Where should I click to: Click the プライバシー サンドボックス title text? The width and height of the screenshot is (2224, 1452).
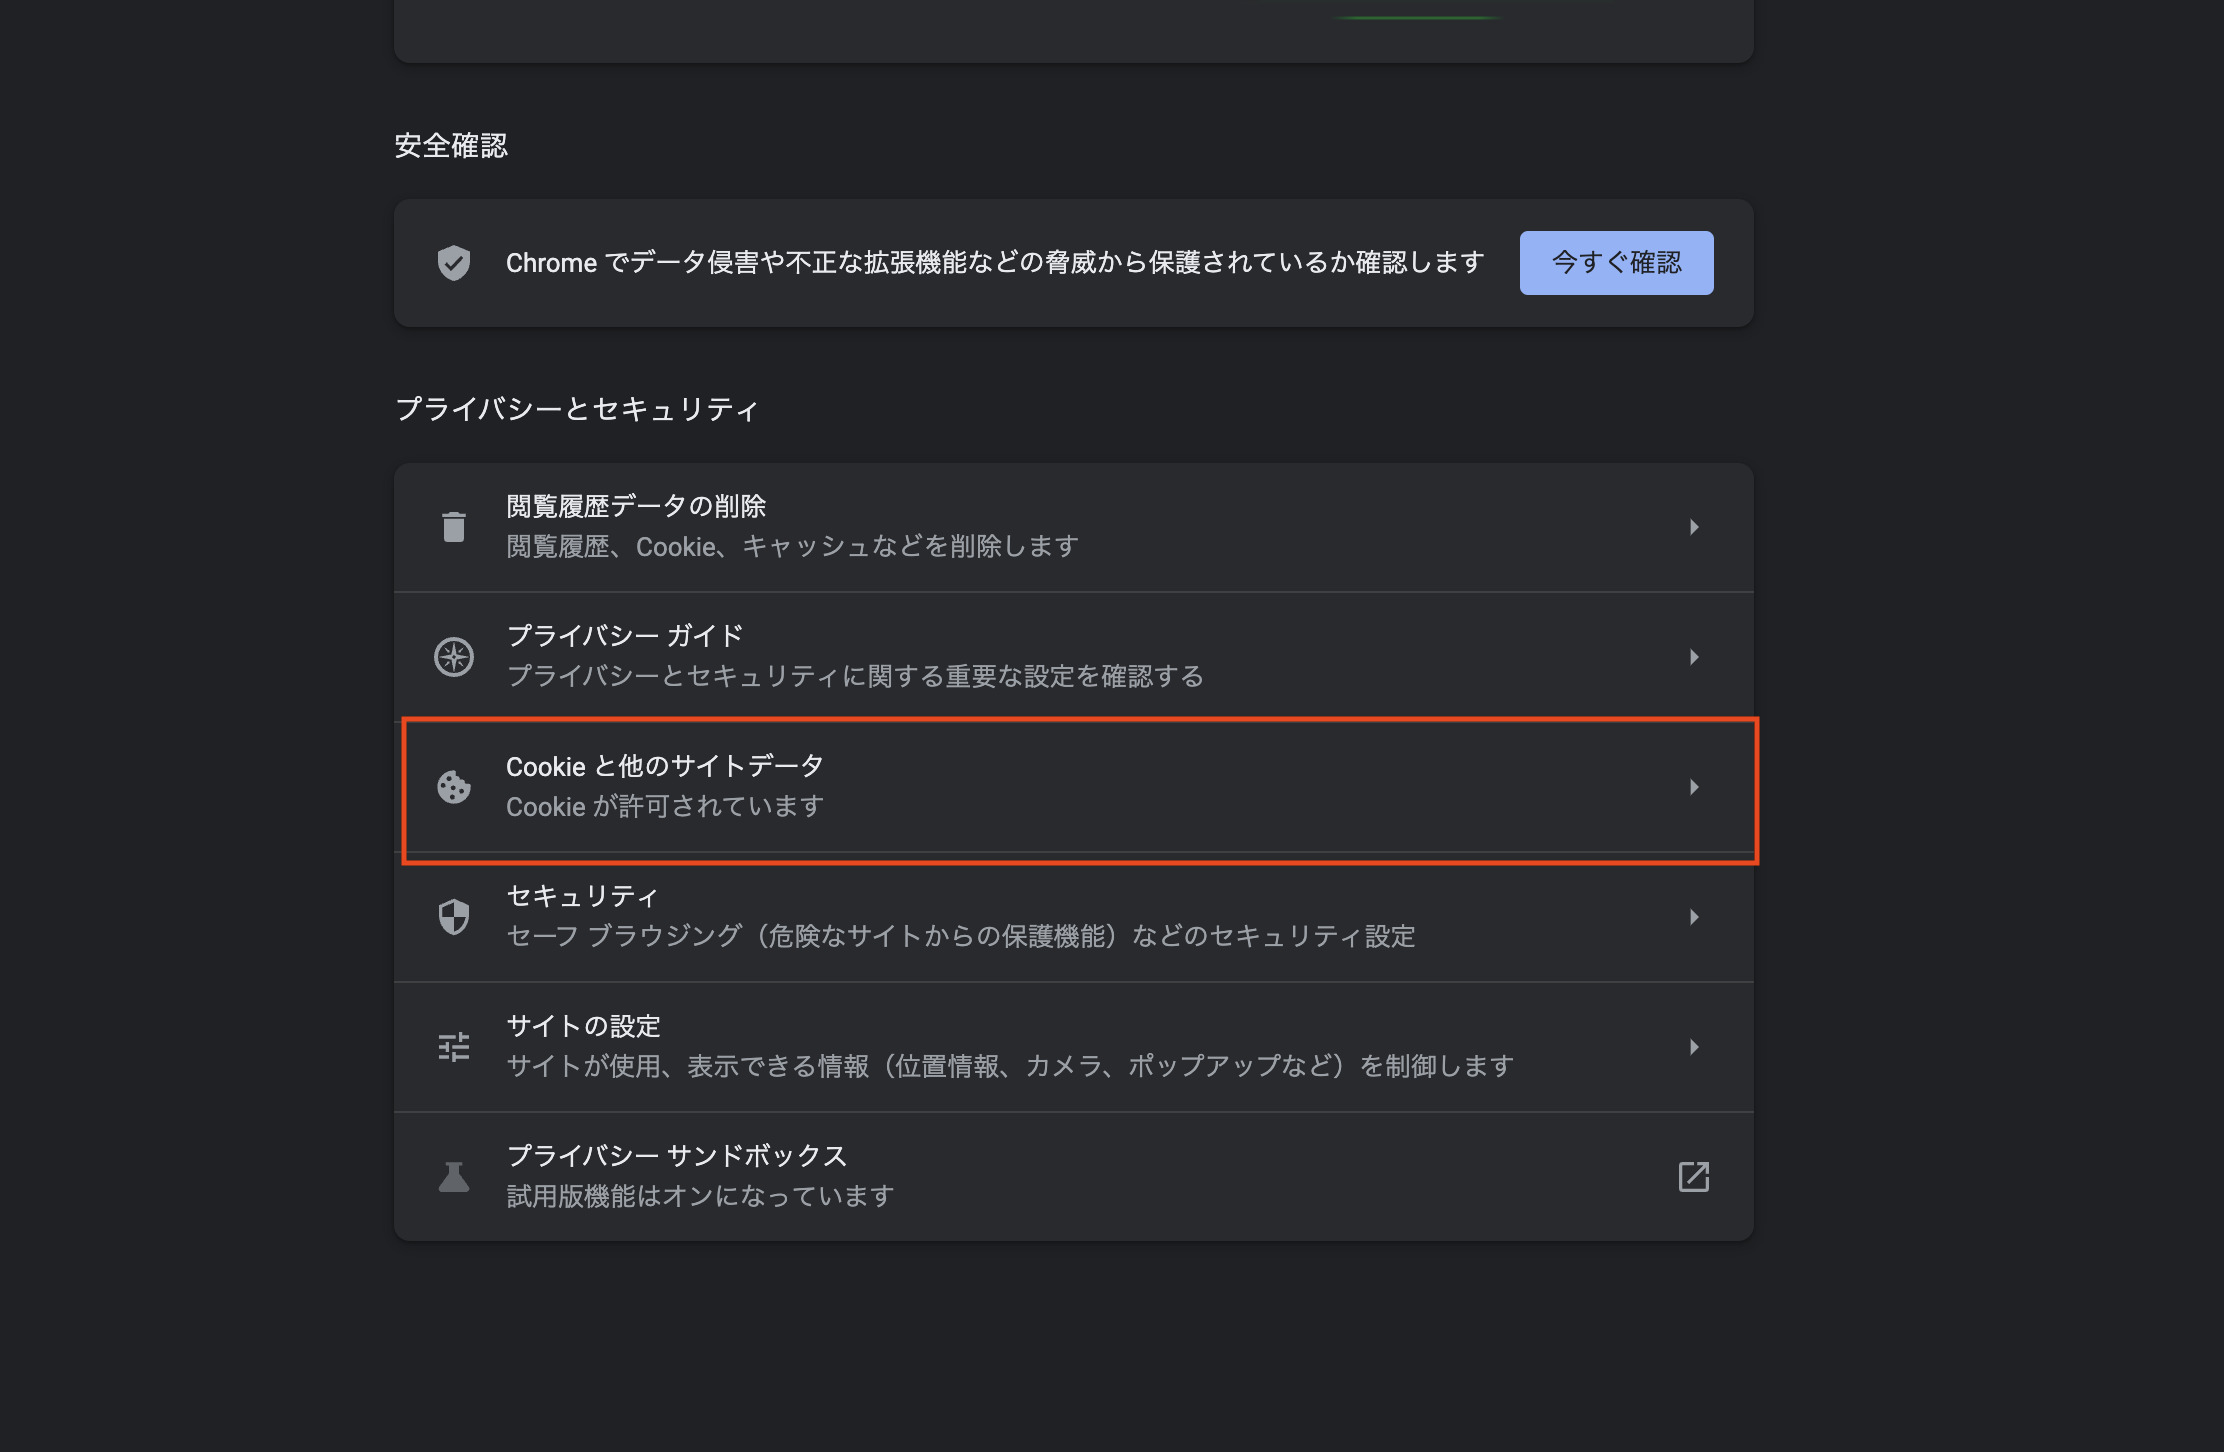(677, 1156)
